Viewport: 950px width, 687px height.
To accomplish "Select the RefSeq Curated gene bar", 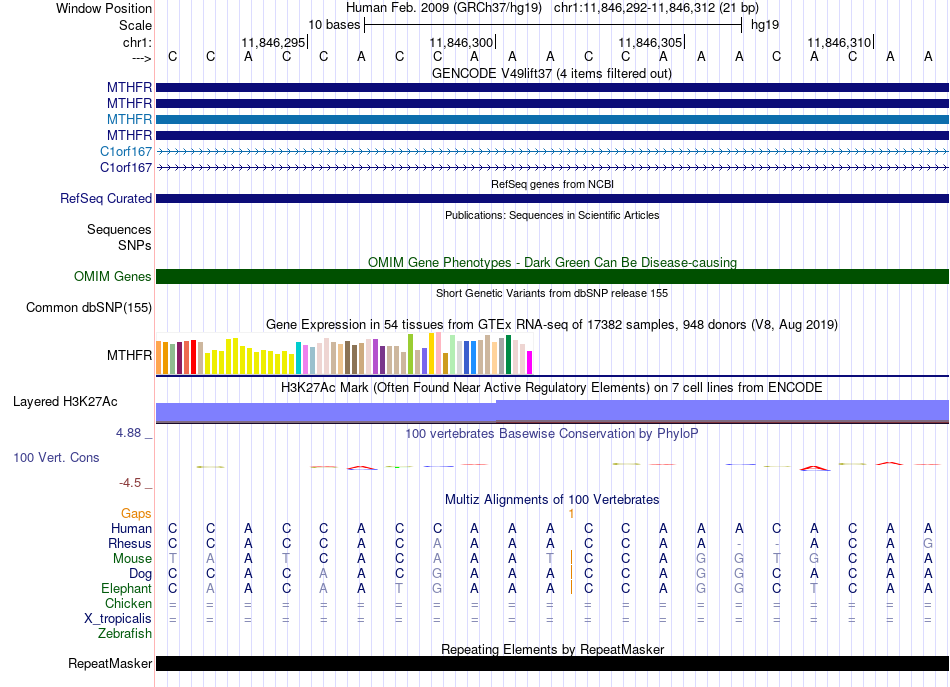I will (552, 199).
